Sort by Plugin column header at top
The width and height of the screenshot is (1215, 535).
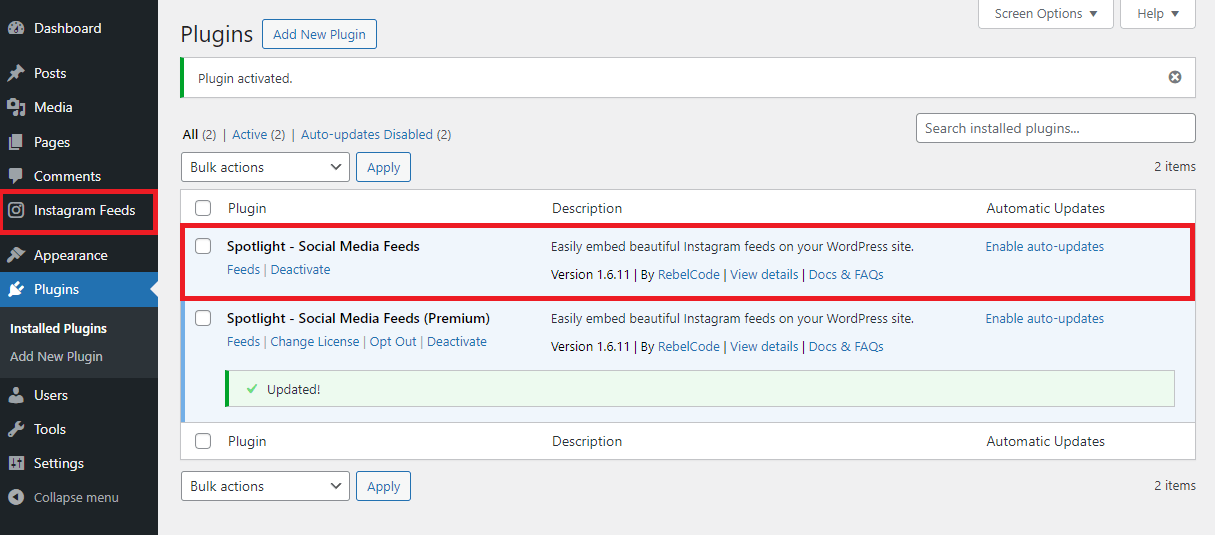247,208
